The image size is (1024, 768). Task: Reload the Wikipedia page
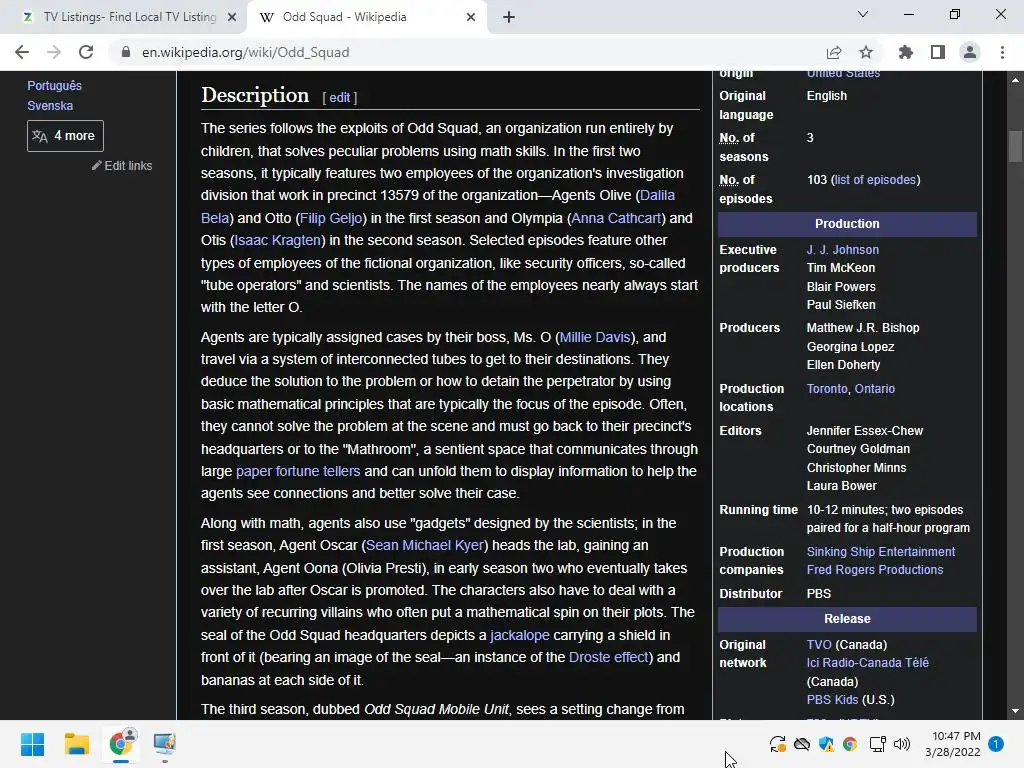(x=86, y=52)
